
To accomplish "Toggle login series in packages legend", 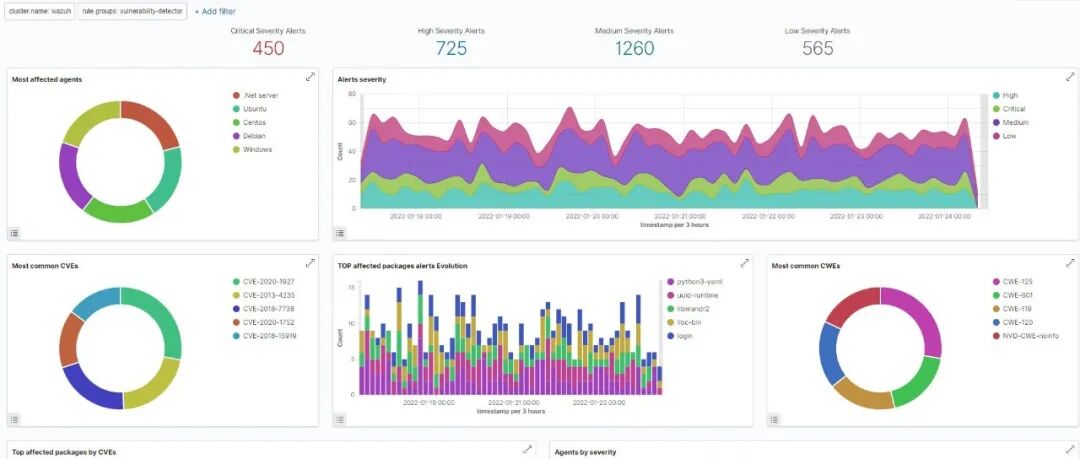I will click(680, 336).
